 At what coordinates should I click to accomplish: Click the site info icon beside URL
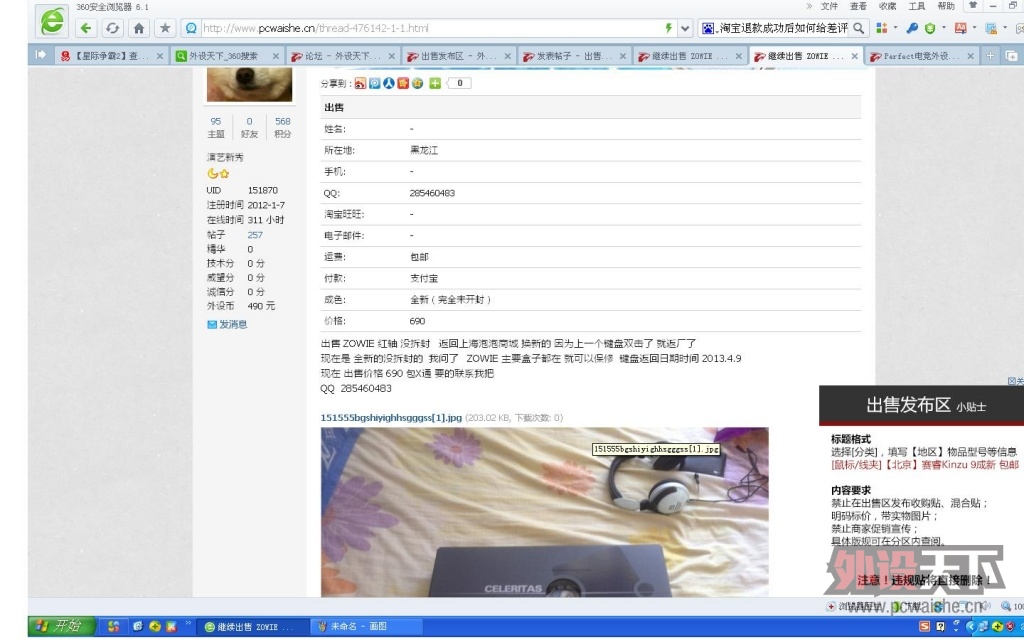pos(191,28)
